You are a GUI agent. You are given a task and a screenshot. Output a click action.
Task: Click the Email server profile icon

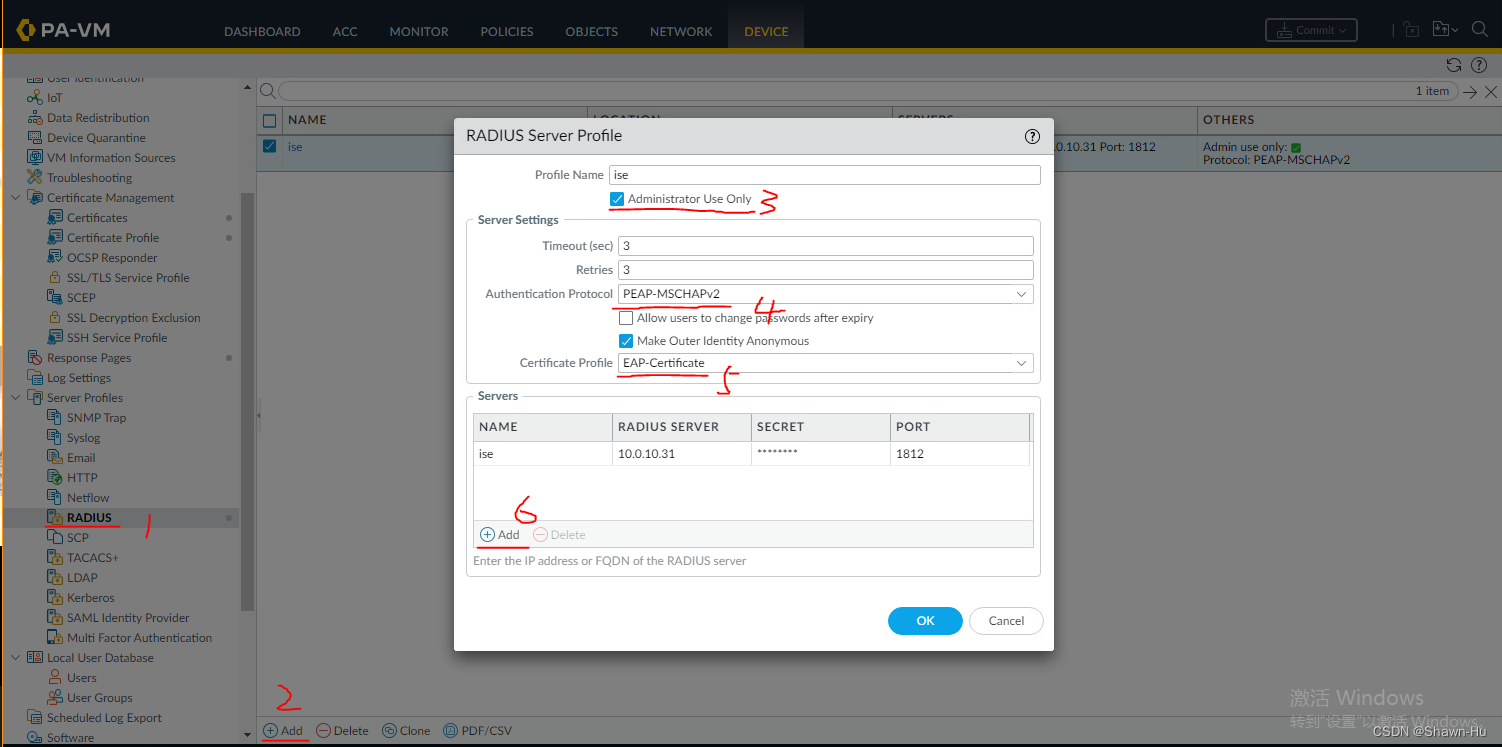55,458
